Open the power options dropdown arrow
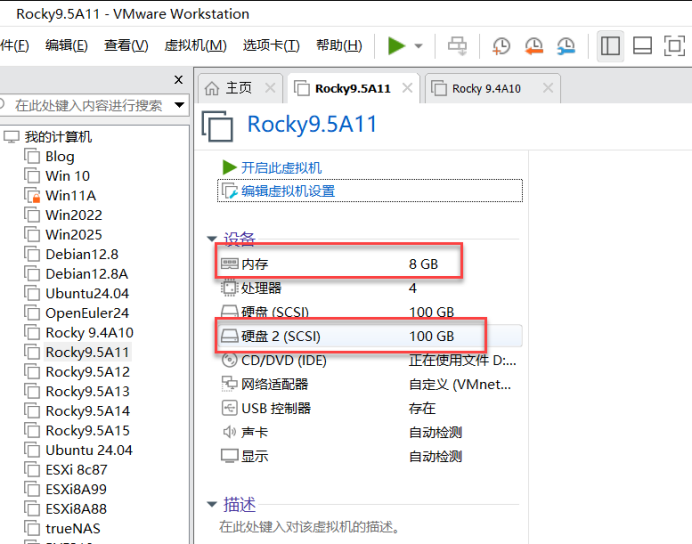692x544 pixels. coord(418,46)
